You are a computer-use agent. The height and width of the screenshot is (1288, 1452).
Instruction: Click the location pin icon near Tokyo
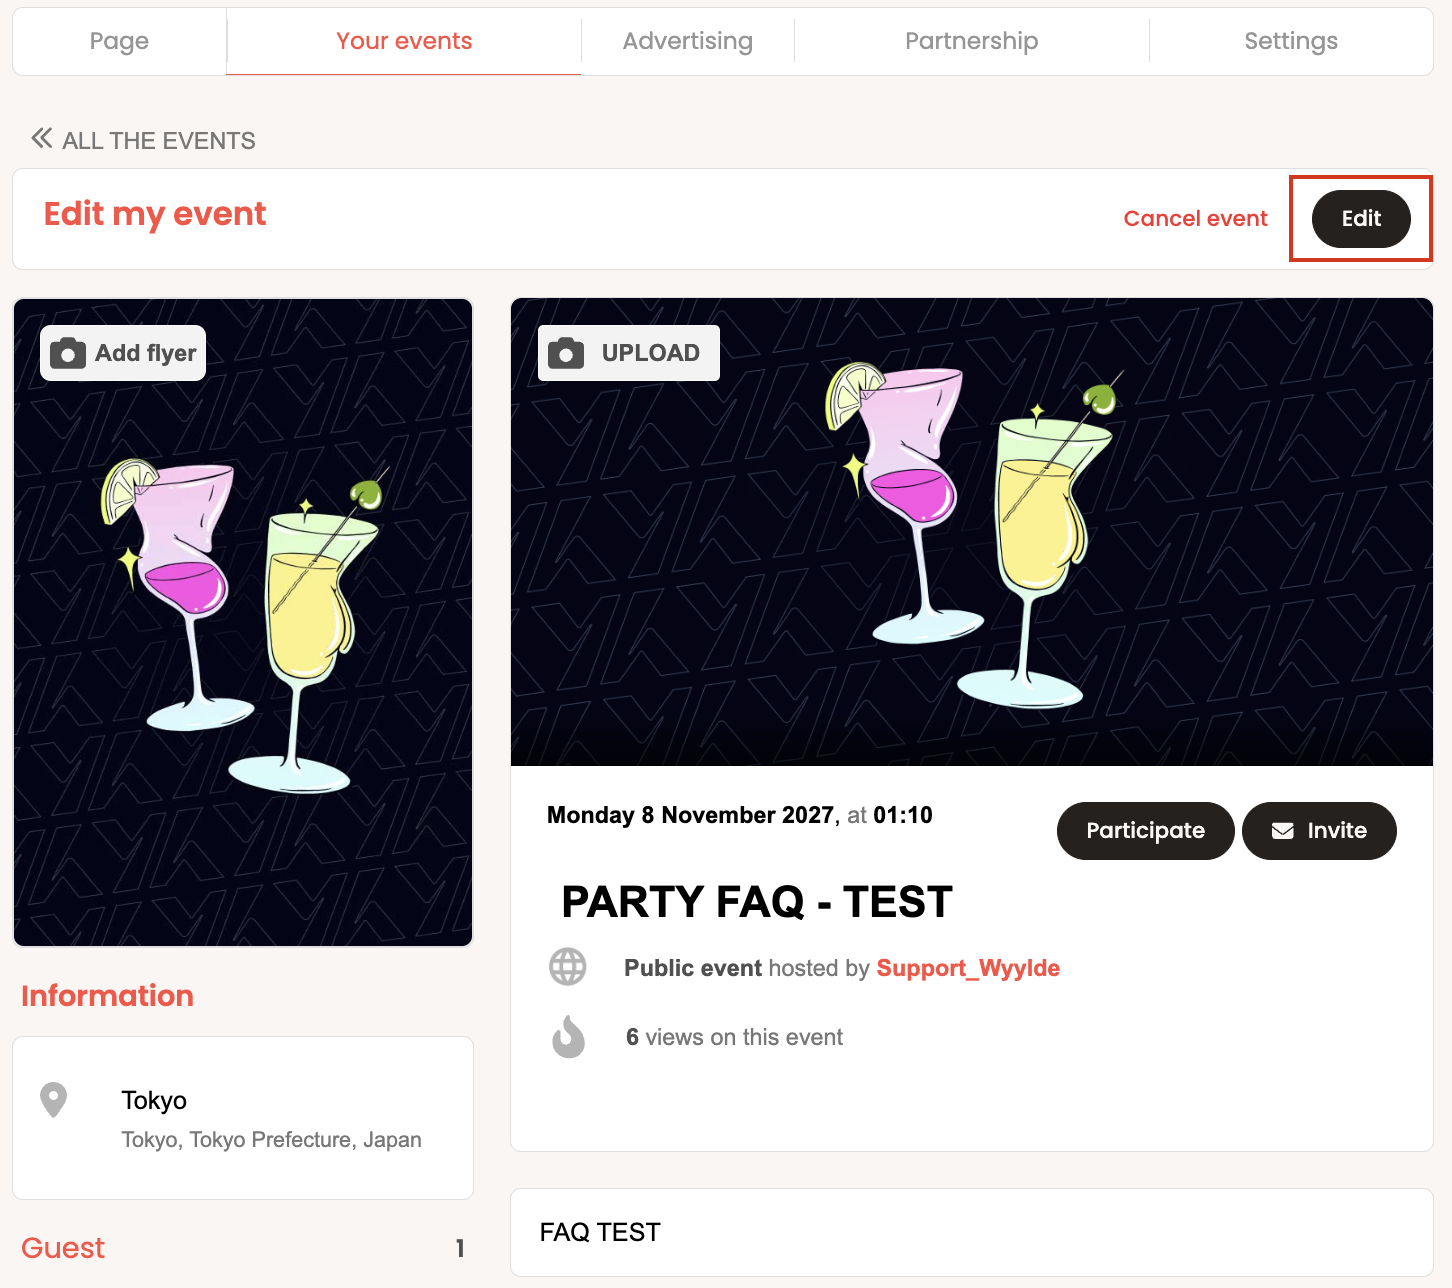[x=53, y=1100]
